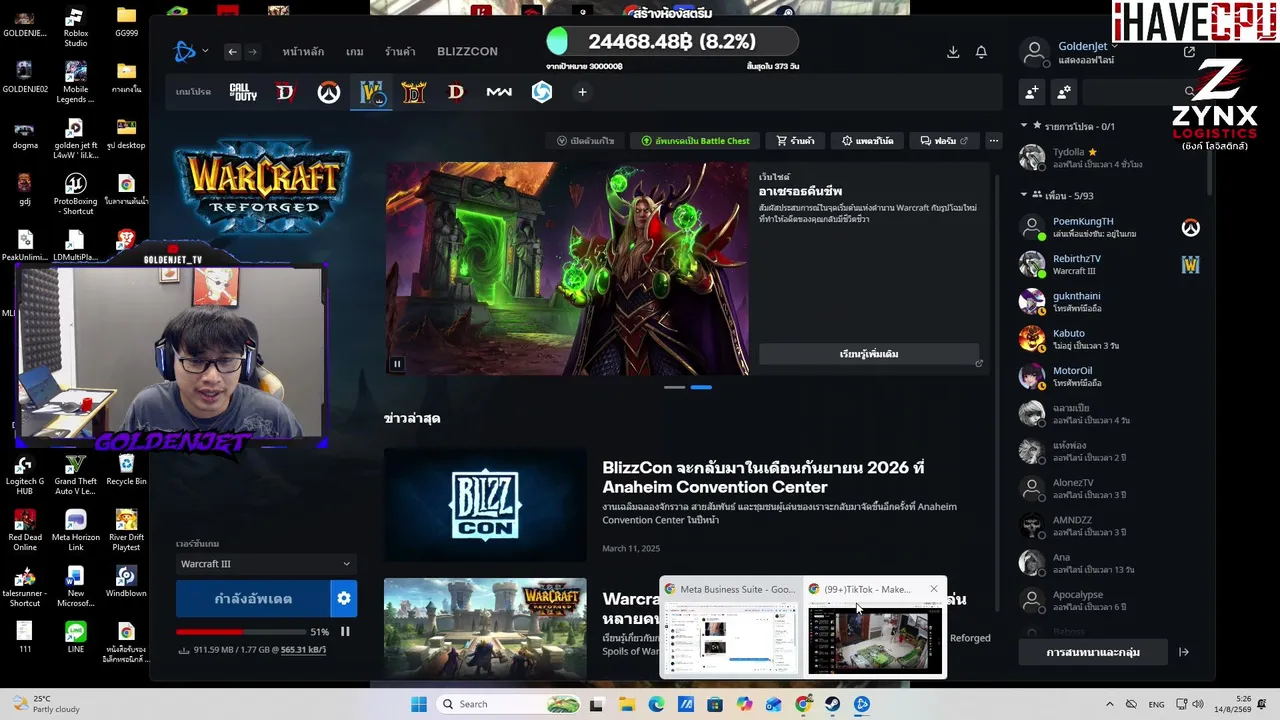Collapse the friends 5/93 section

1024,195
